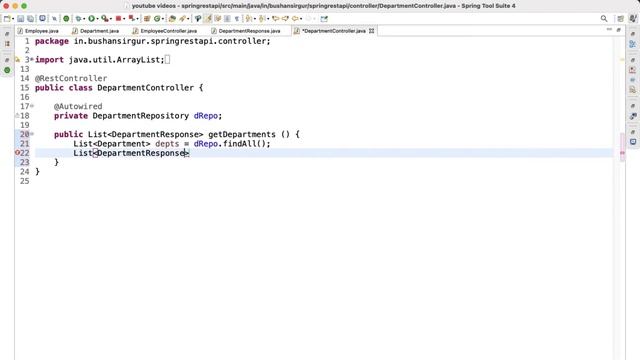Click the 'getDepartments' method name
This screenshot has width=640, height=360.
pyautogui.click(x=242, y=134)
